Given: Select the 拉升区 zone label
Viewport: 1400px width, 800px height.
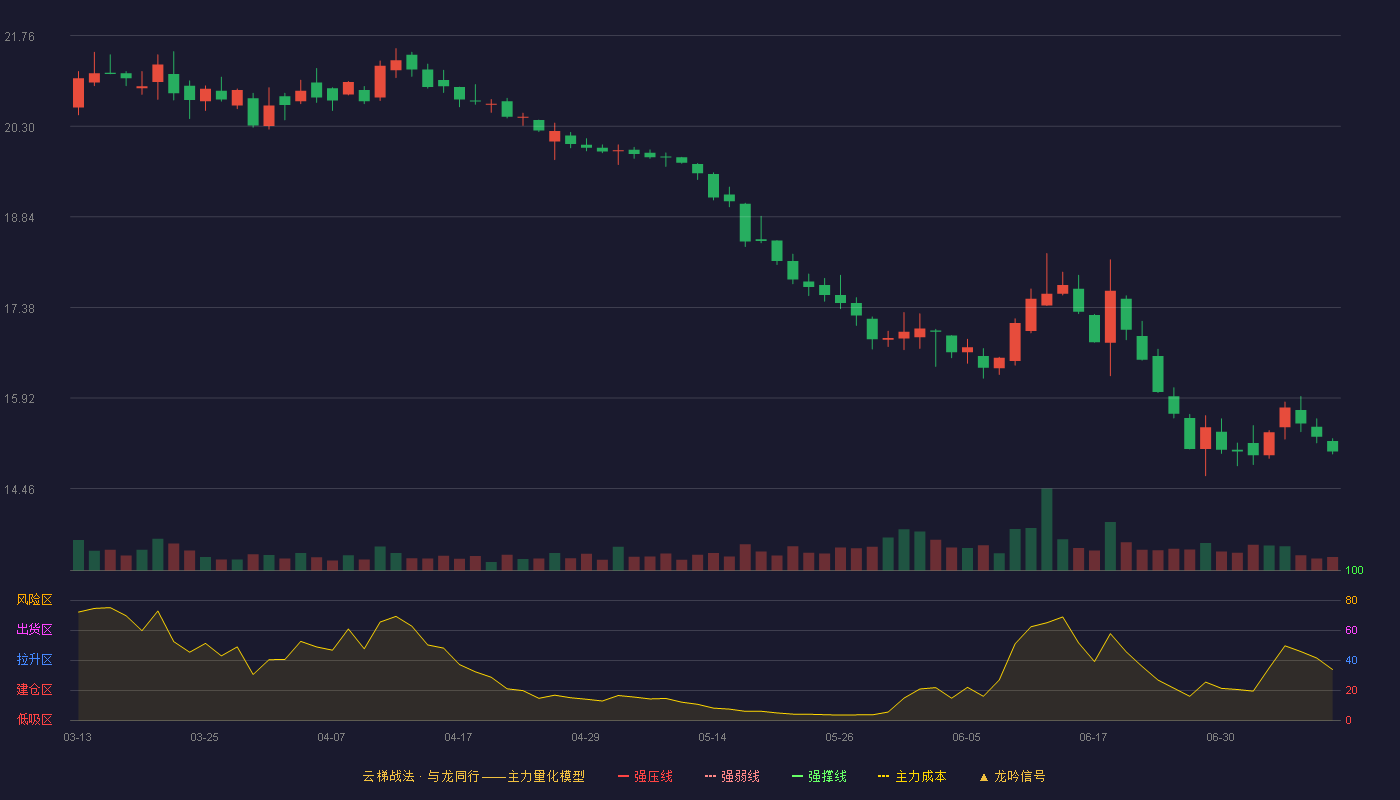Looking at the screenshot, I should tap(34, 660).
